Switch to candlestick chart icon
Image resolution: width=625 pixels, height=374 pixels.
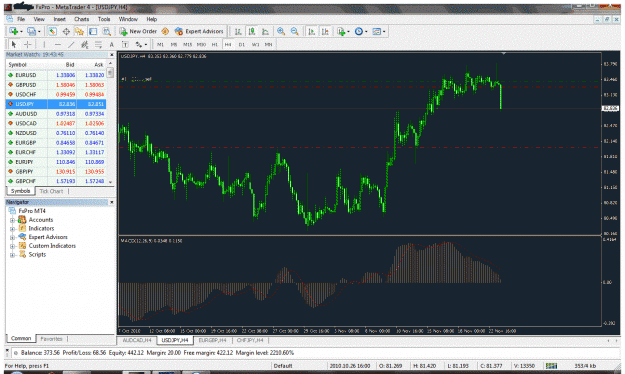click(x=252, y=31)
